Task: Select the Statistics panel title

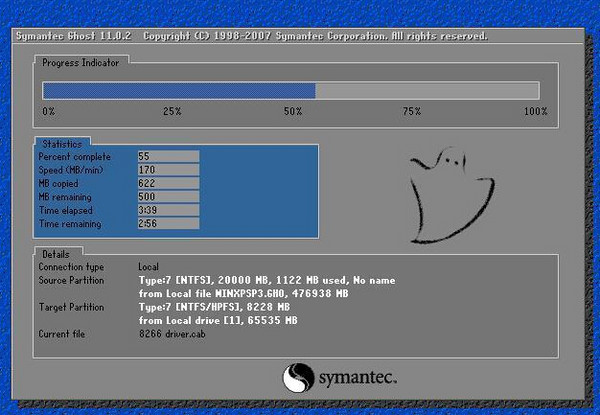Action: 62,144
